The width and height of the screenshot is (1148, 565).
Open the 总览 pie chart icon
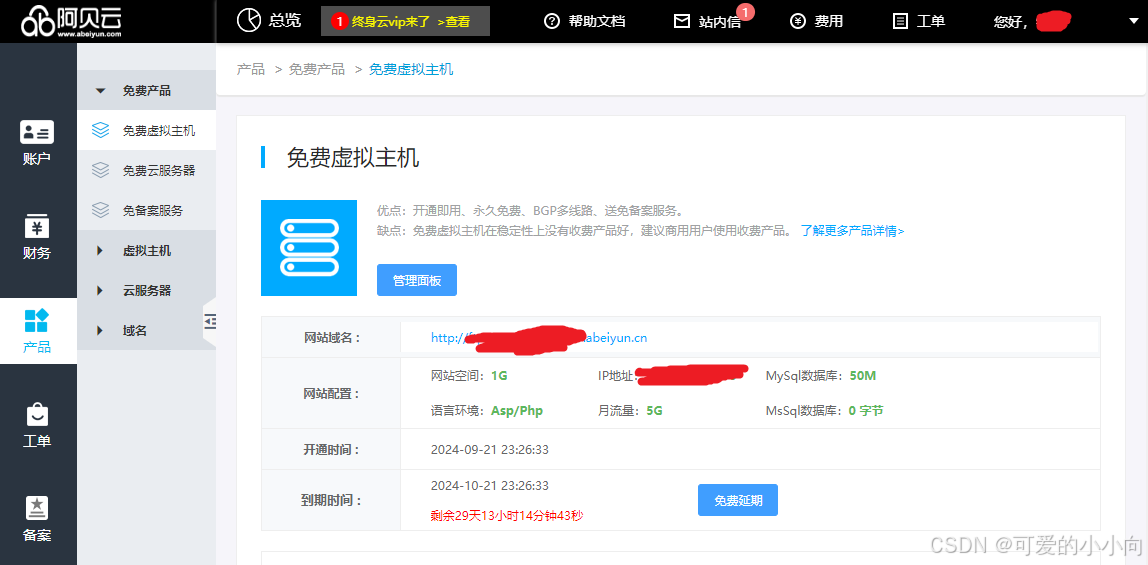[249, 20]
